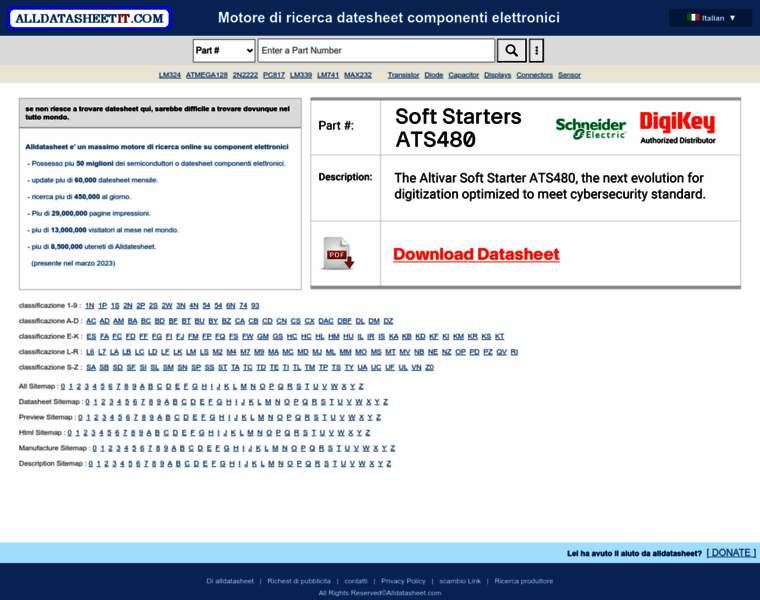Viewport: 760px width, 600px height.
Task: Open Description Sitemap number 0
Action: tap(91, 464)
